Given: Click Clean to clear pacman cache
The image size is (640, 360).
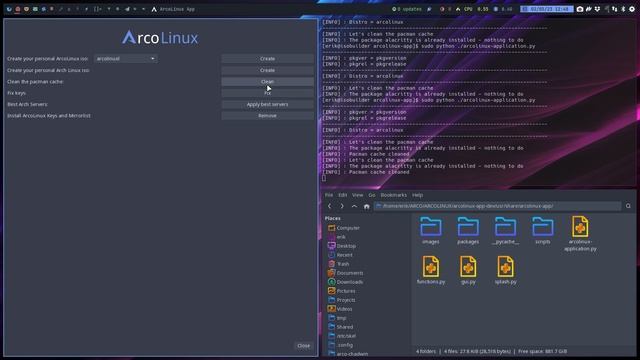Looking at the screenshot, I should click(x=267, y=82).
